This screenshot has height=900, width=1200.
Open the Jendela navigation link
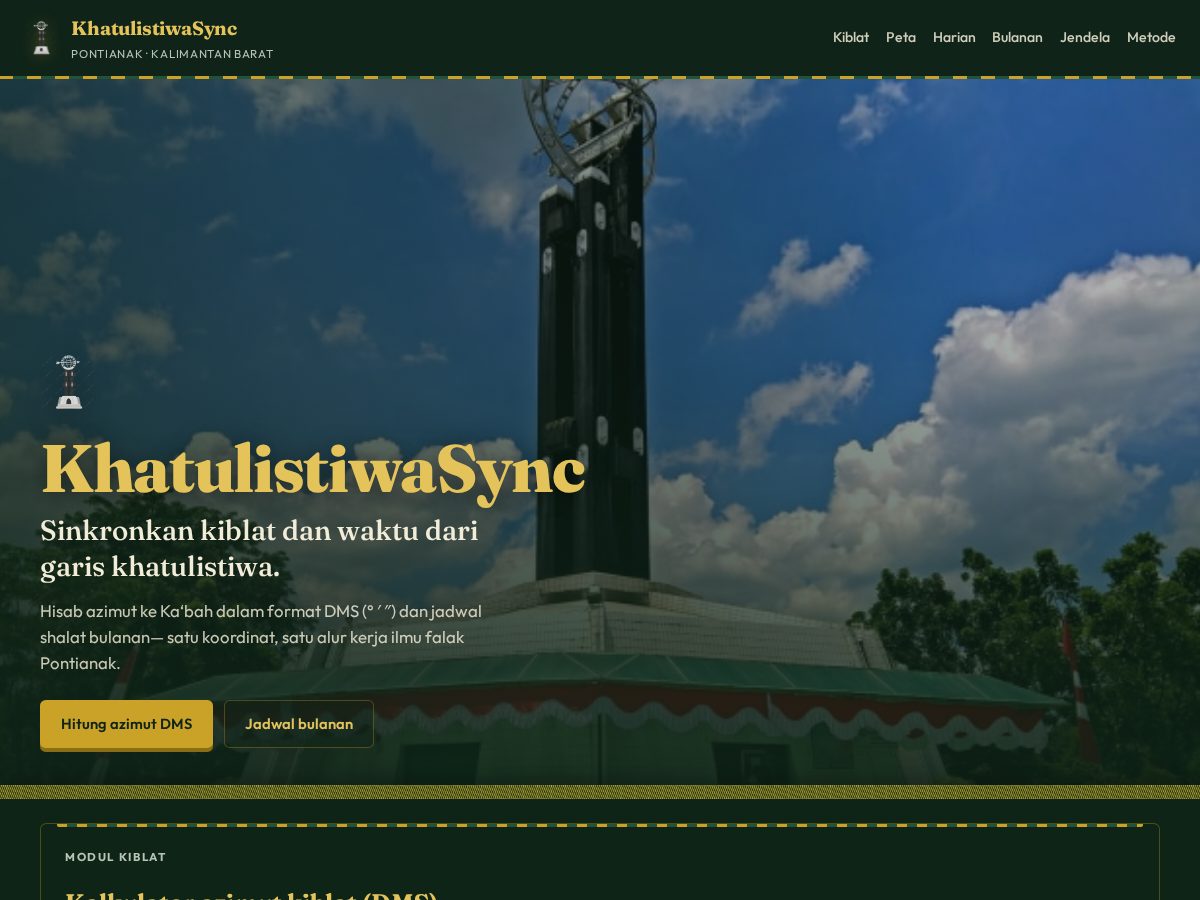point(1085,37)
